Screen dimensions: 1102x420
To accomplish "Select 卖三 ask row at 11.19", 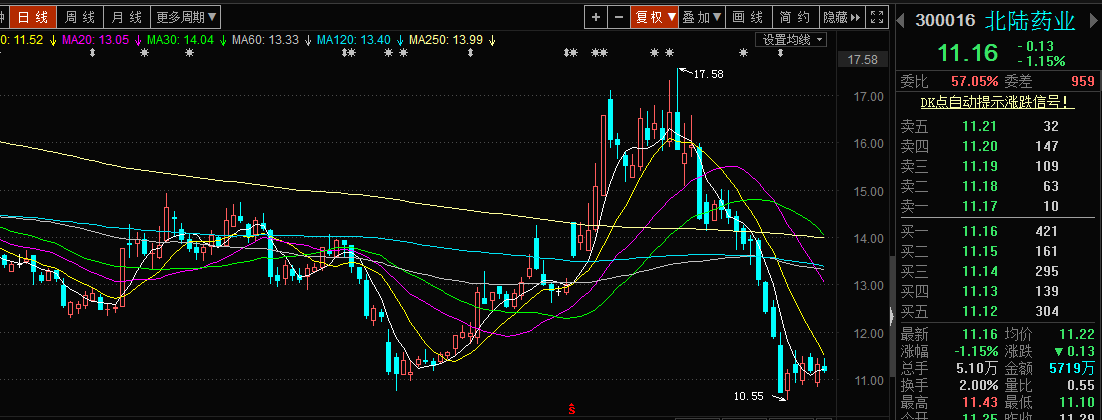I will pos(997,166).
